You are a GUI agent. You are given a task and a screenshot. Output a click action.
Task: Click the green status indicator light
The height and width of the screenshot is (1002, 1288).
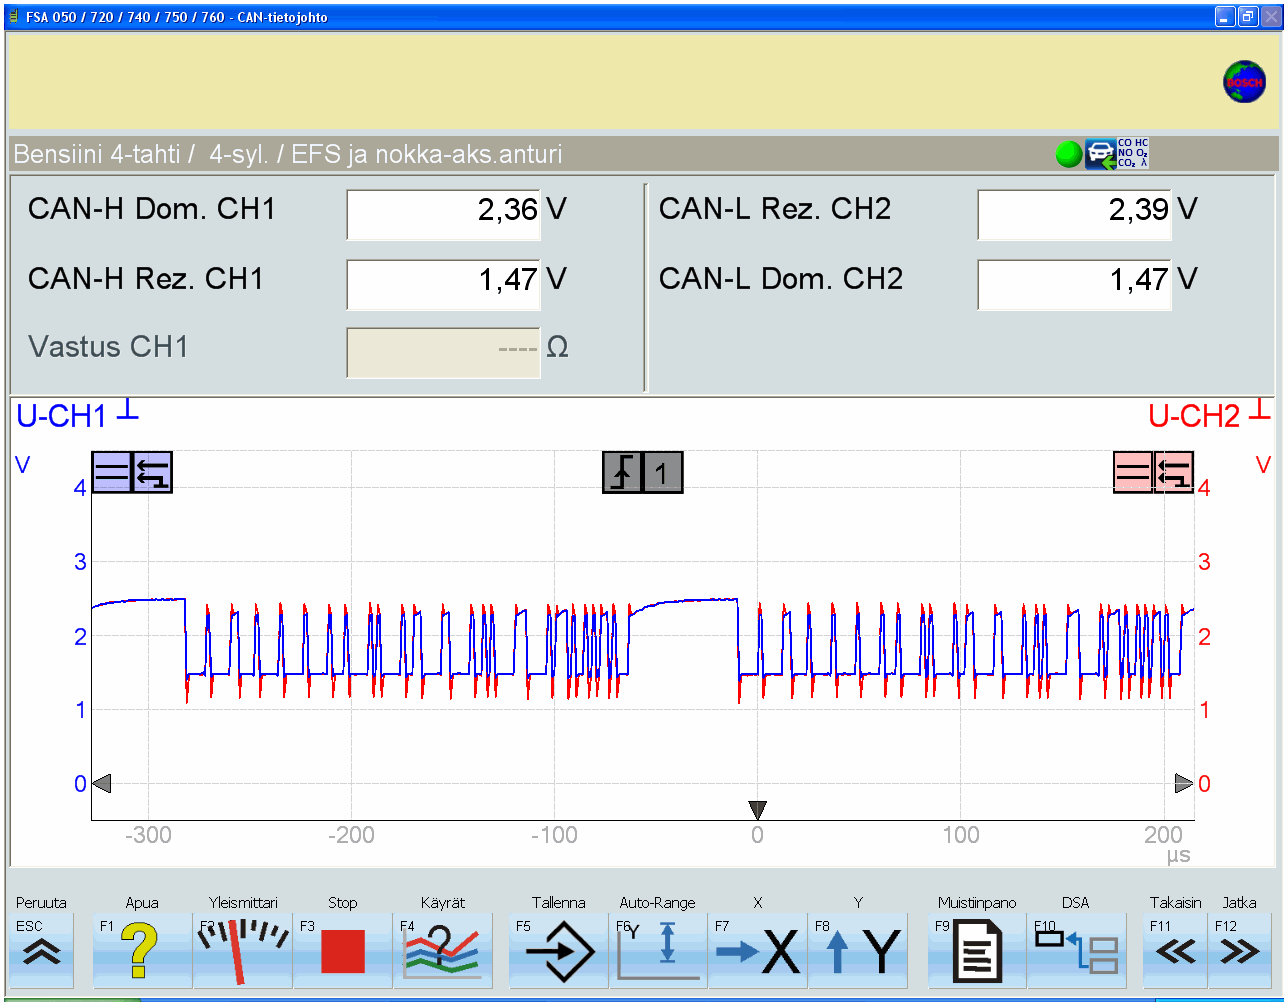tap(1069, 154)
